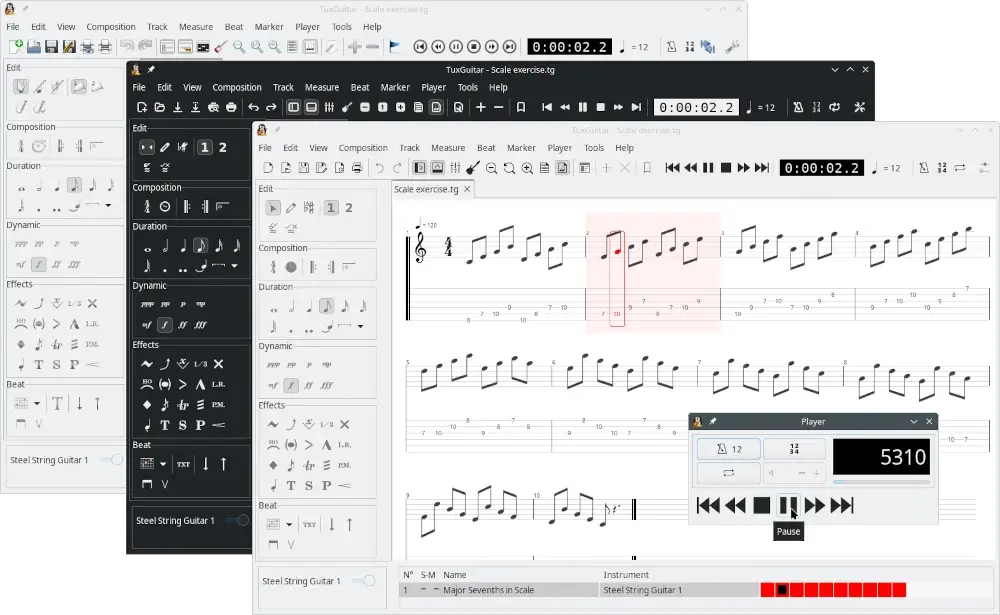Click the time signature icon in Player panel

[x=795, y=450]
